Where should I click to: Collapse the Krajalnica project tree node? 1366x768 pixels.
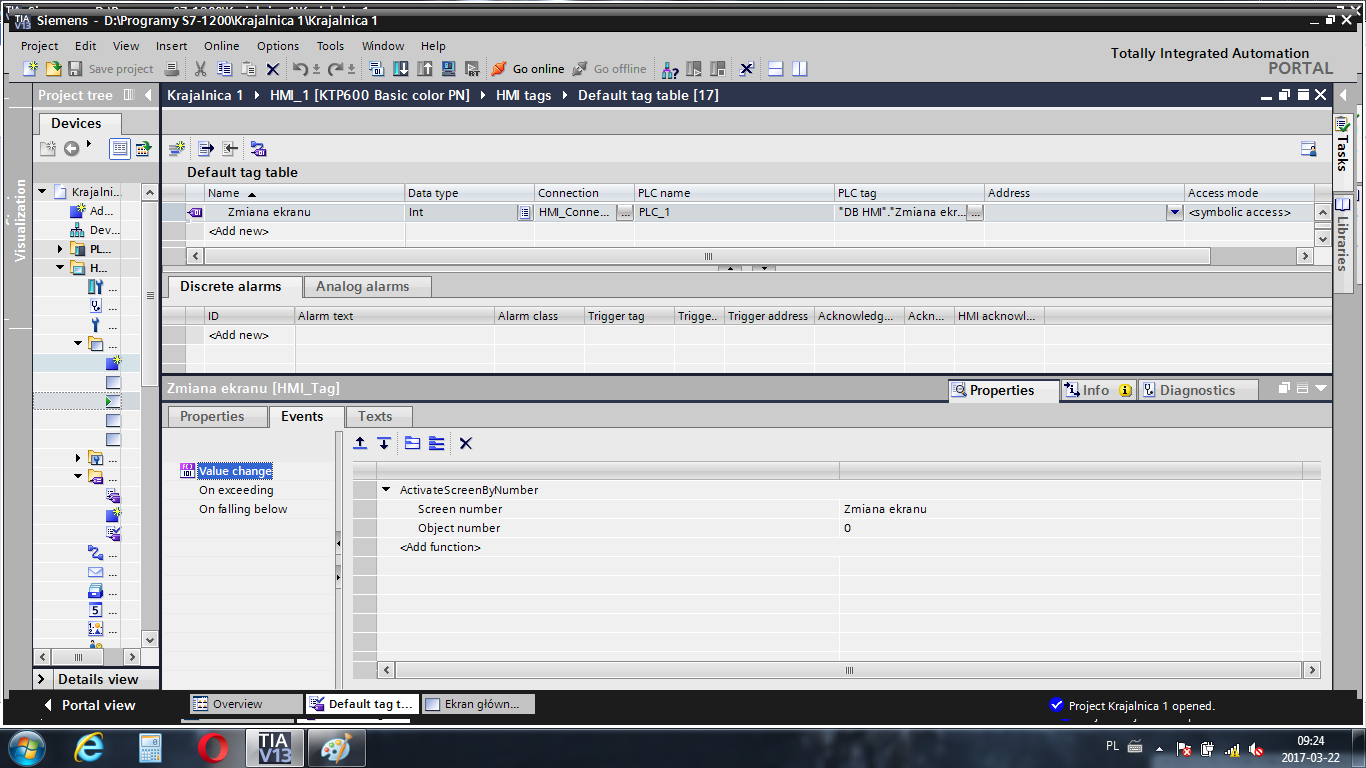42,191
